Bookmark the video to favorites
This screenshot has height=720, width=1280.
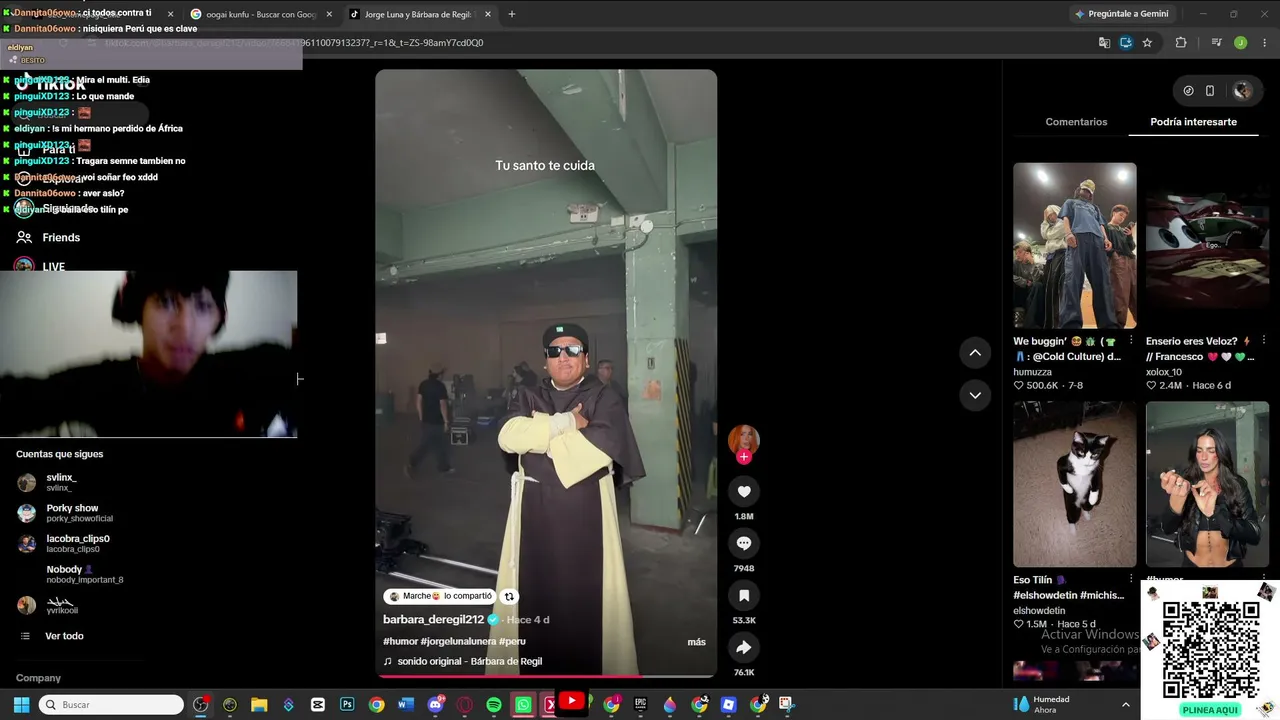(744, 595)
